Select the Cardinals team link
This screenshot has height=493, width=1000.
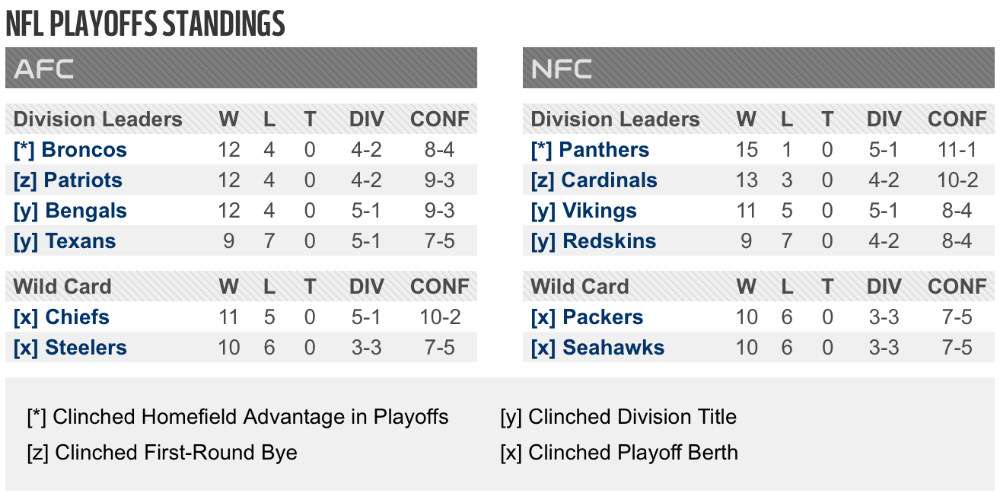(x=594, y=180)
